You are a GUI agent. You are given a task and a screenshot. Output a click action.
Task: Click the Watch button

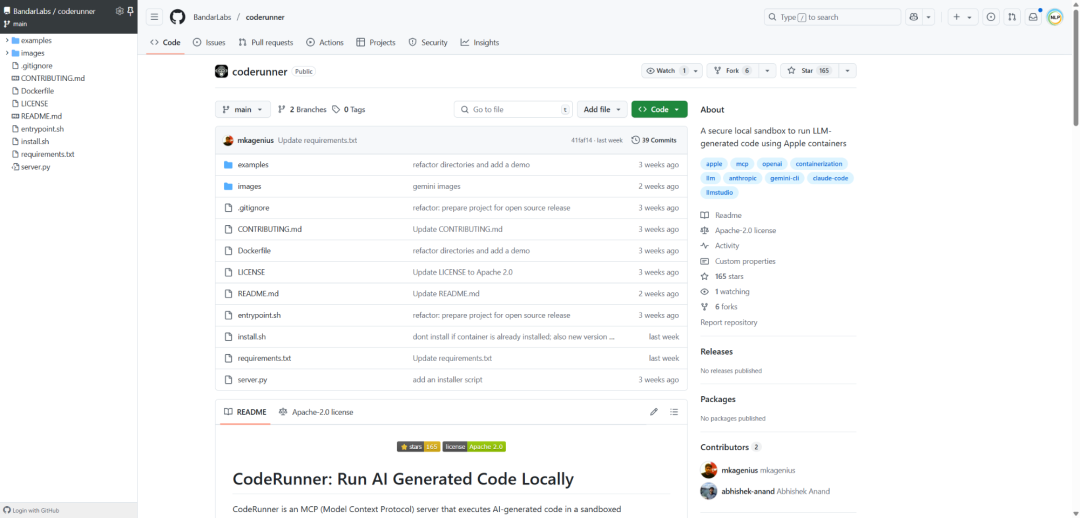point(665,71)
